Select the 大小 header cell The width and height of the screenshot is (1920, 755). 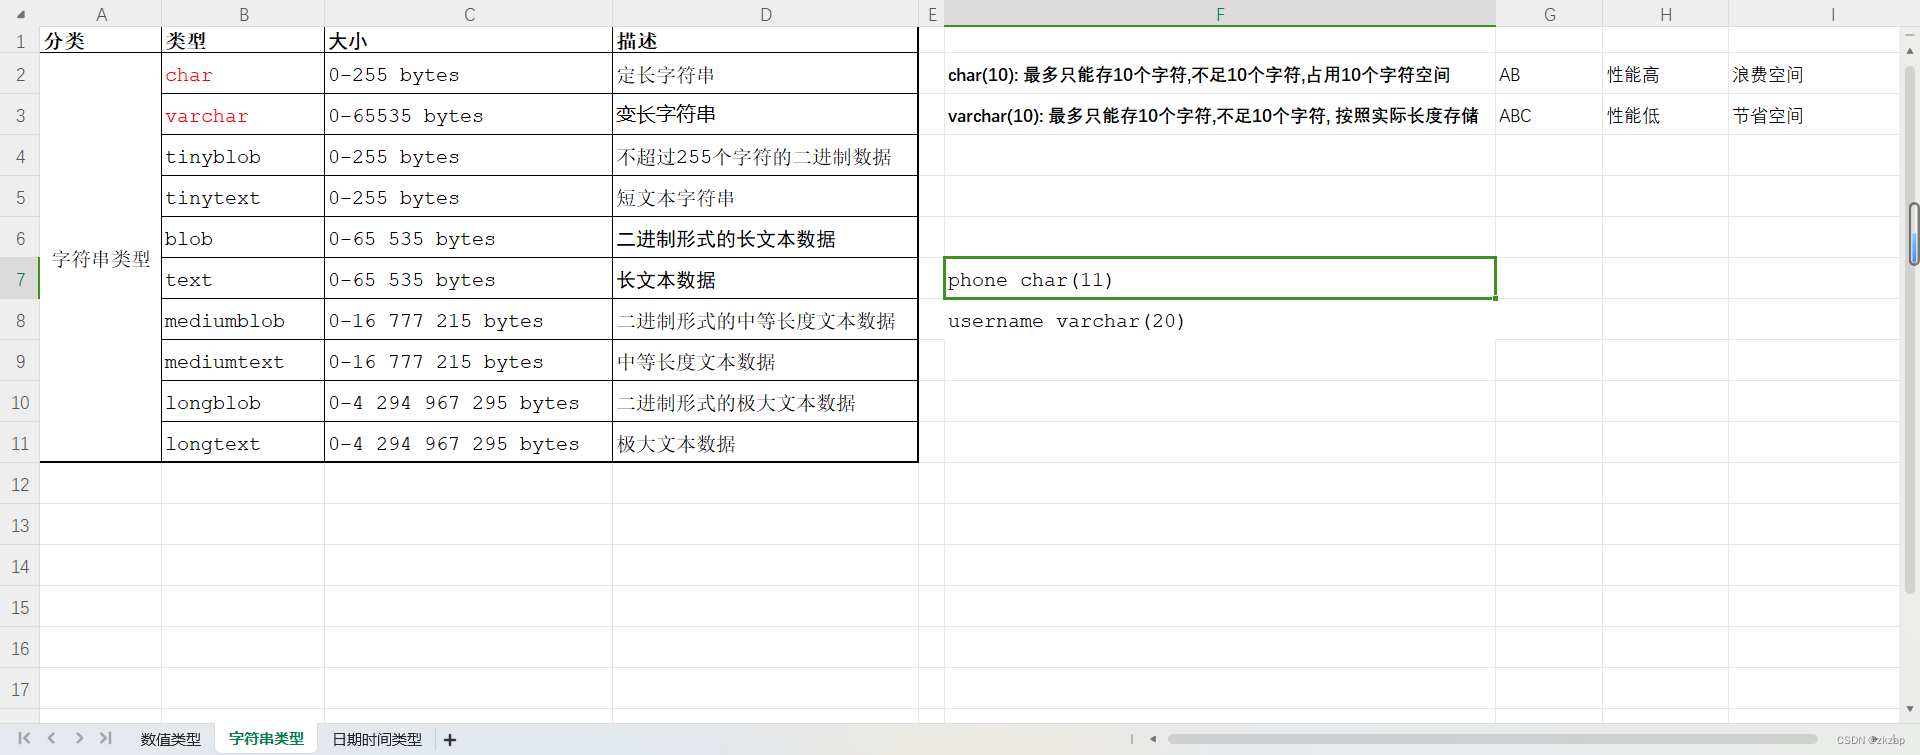pos(469,41)
